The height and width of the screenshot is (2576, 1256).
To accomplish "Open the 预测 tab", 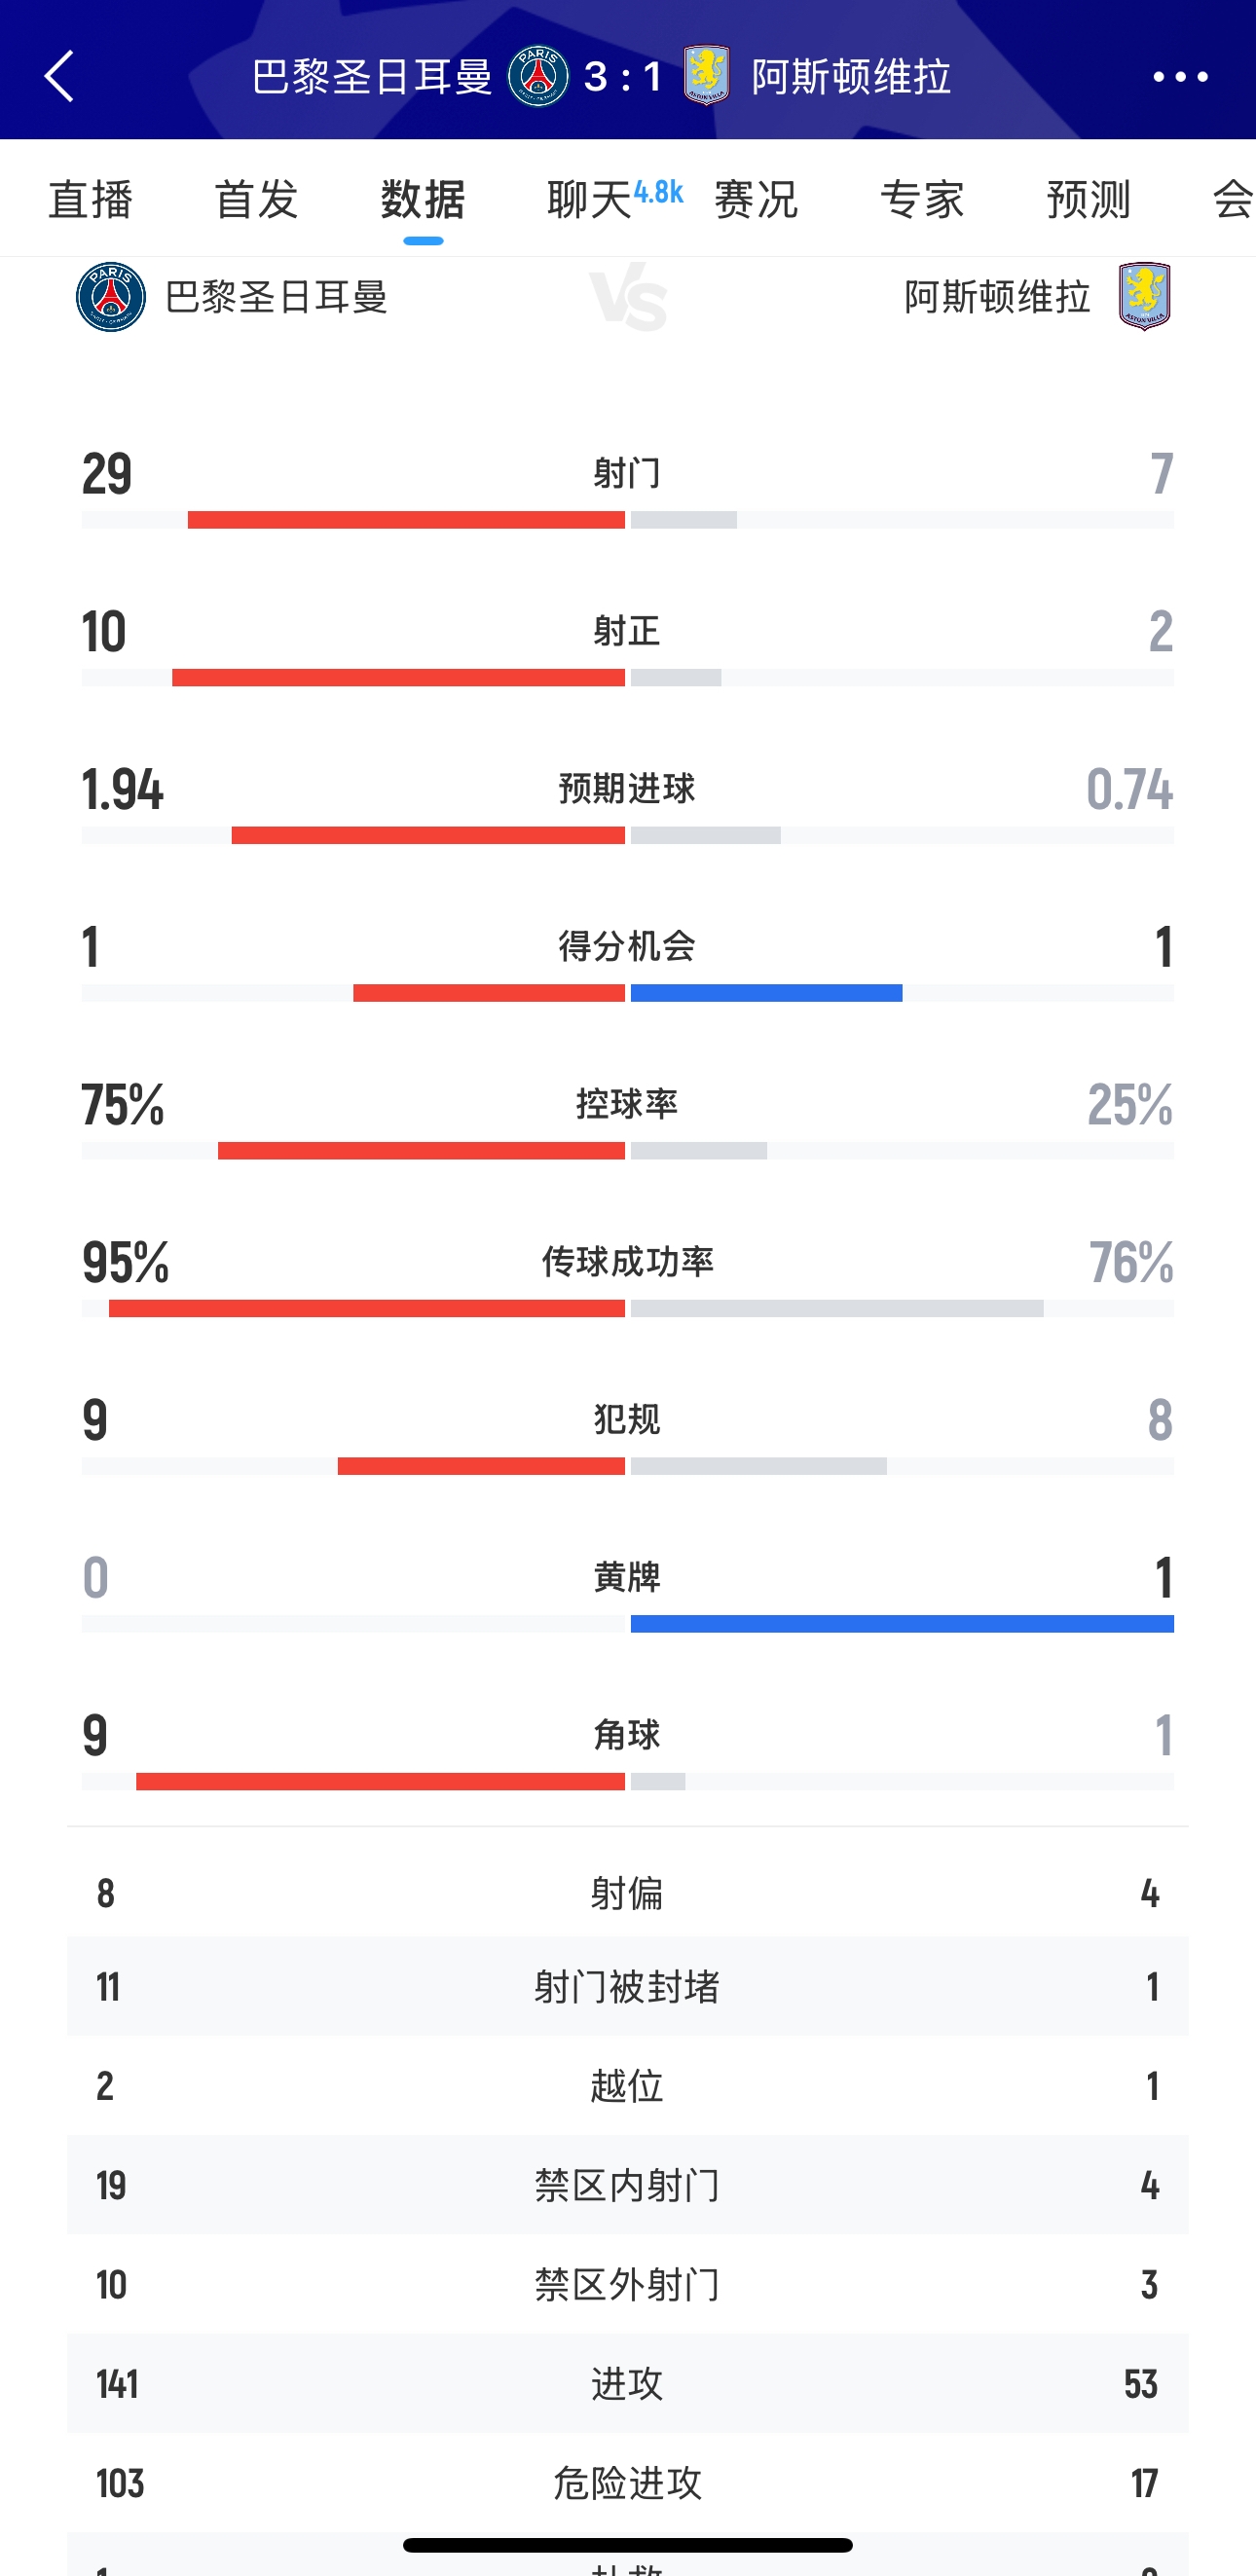I will click(1088, 199).
